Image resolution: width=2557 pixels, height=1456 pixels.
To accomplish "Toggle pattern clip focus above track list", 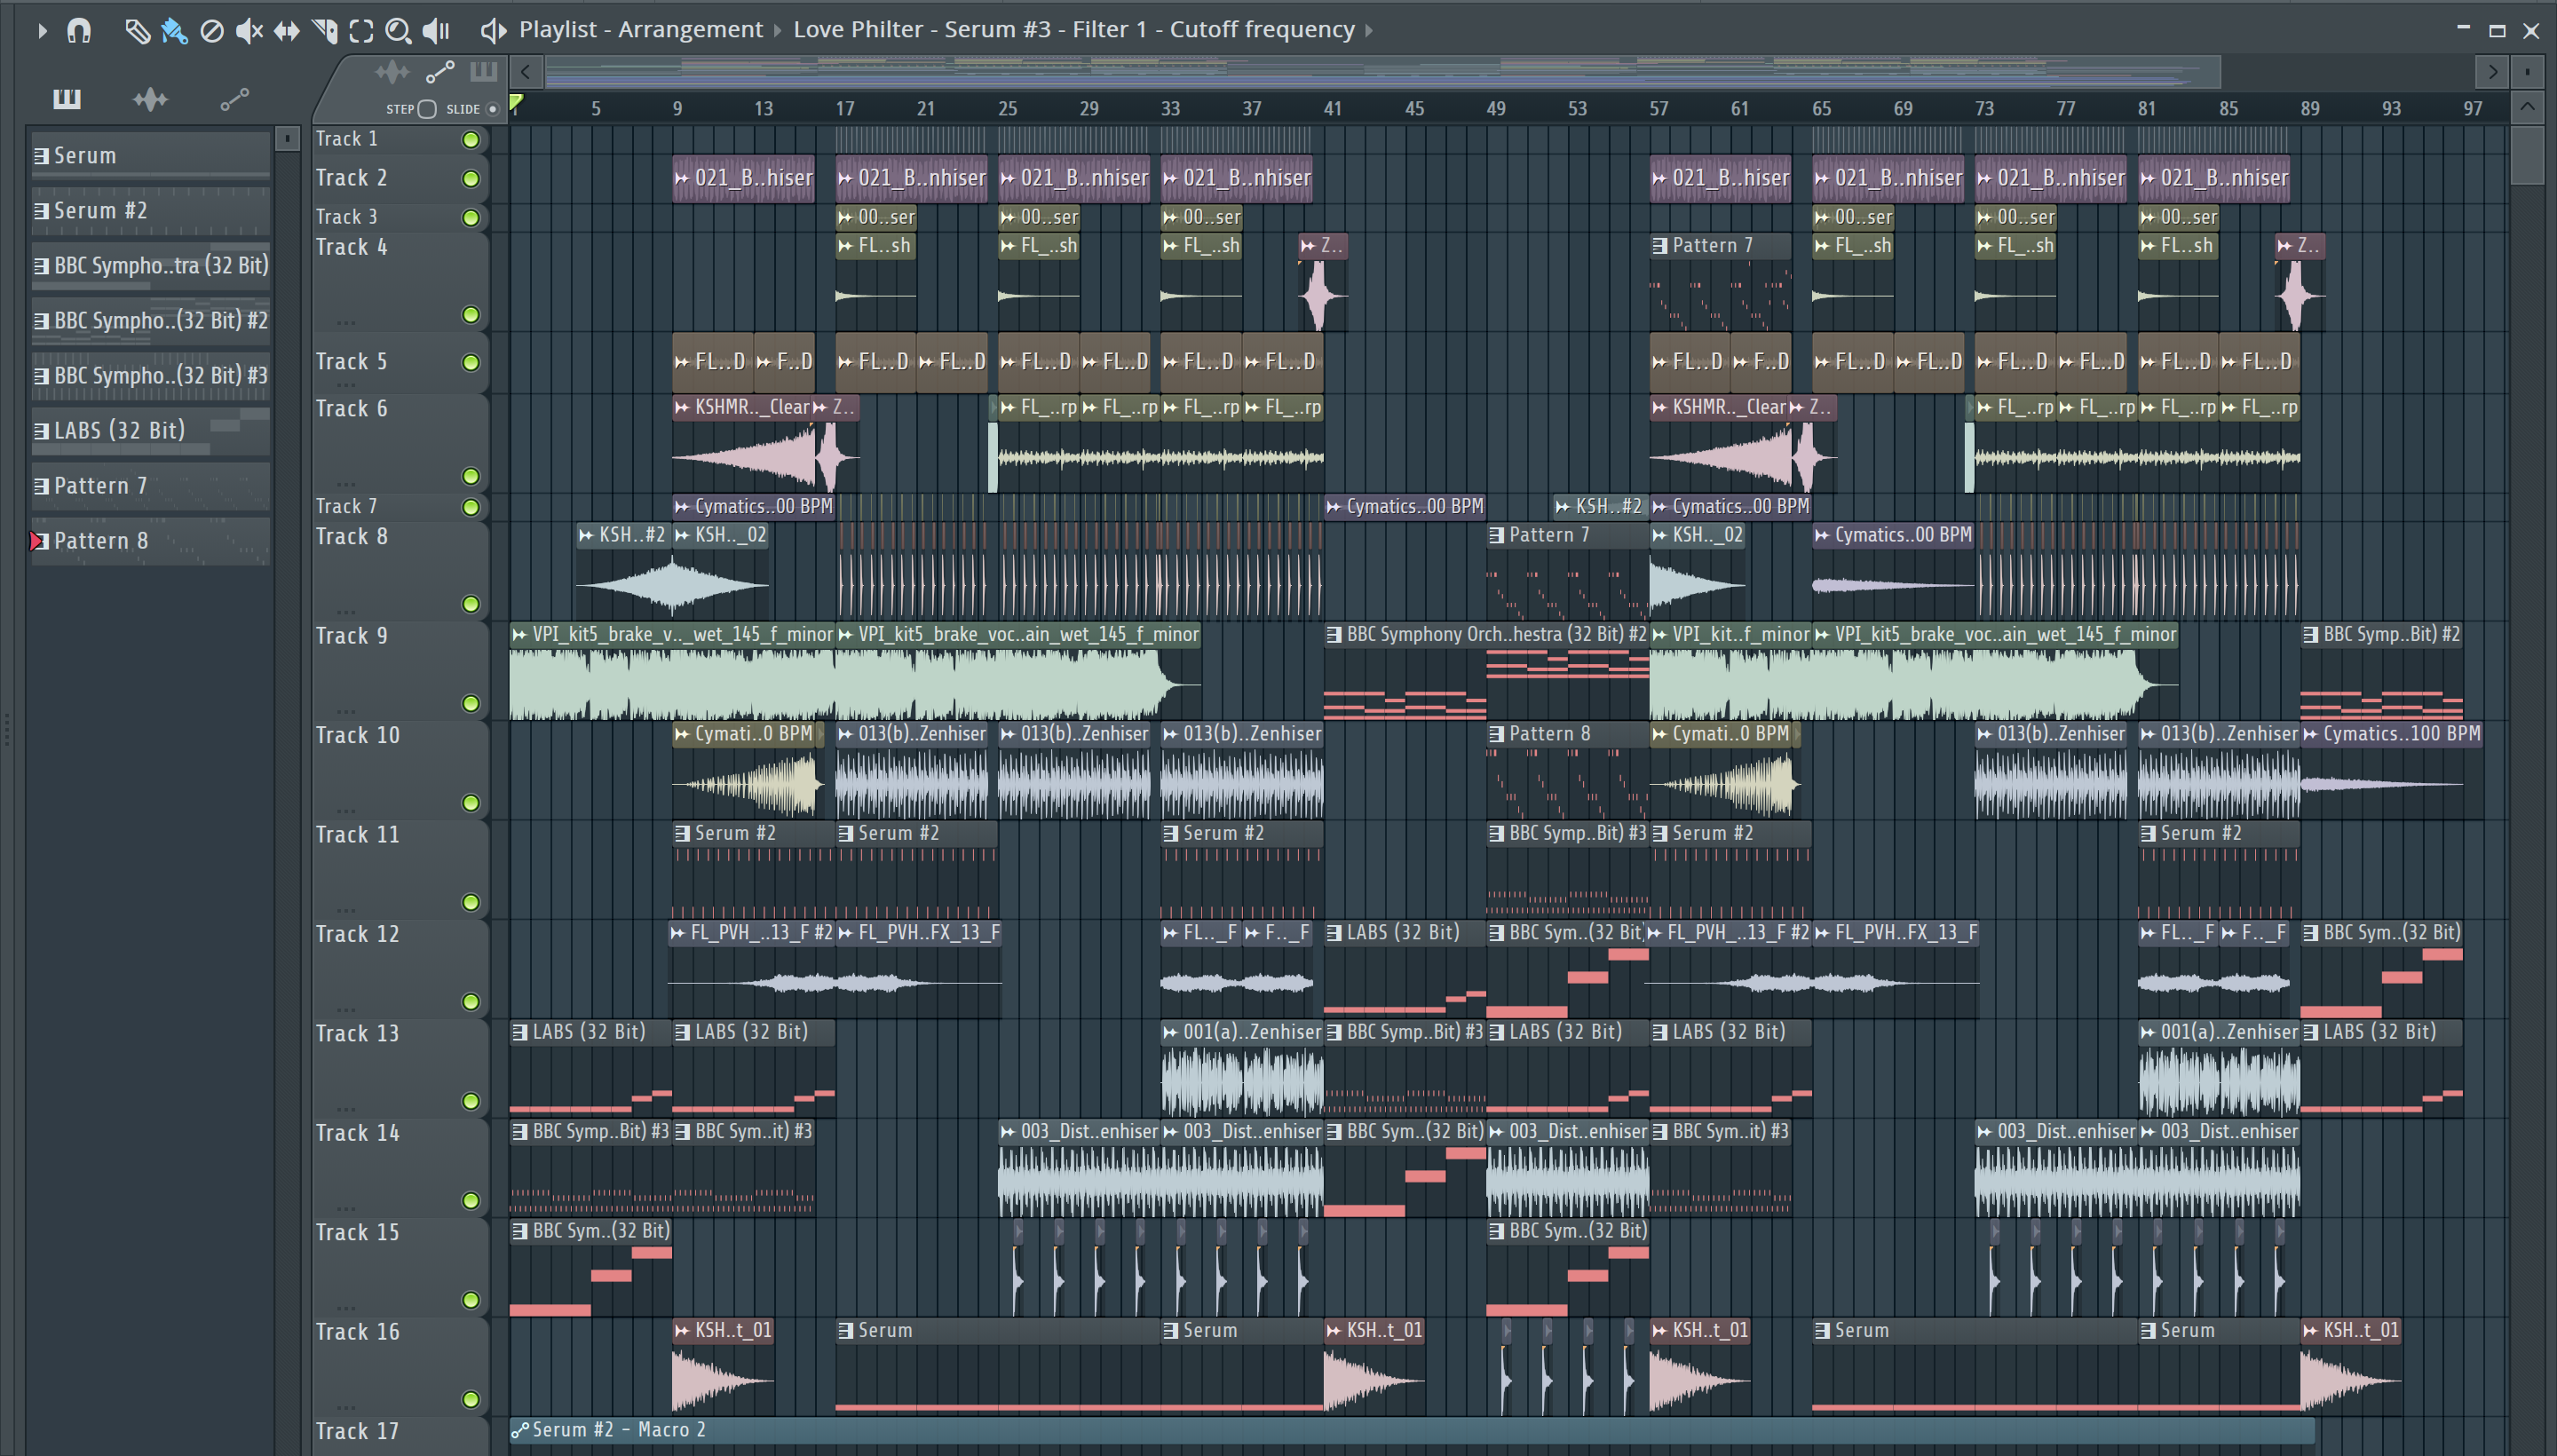I will (484, 71).
